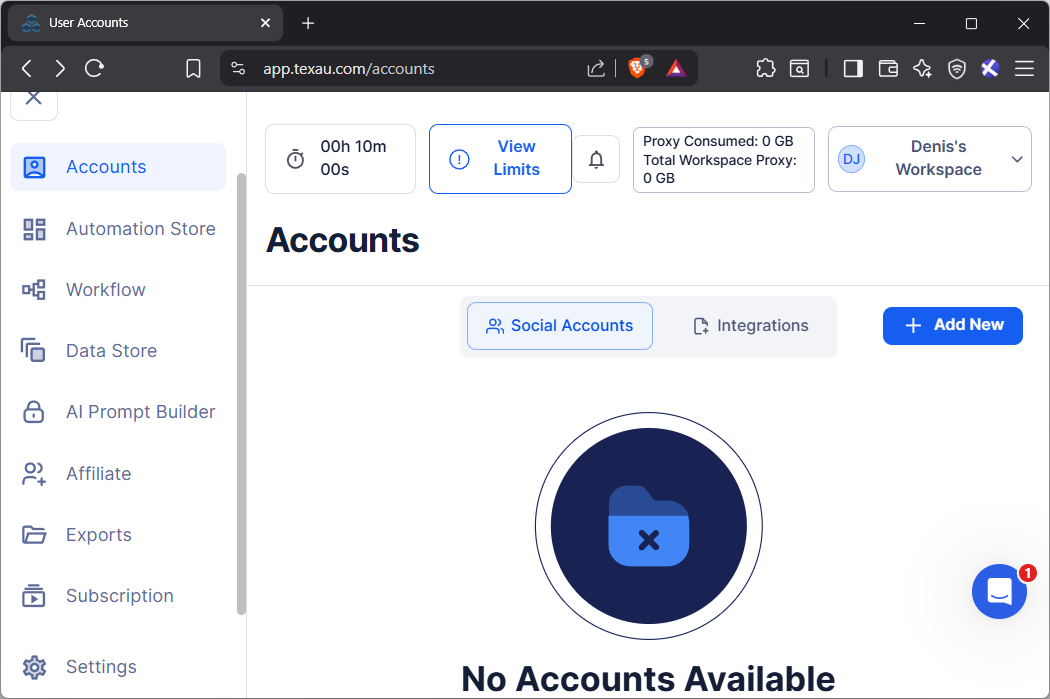Open the browser hamburger menu
Viewport: 1050px width, 699px height.
[x=1024, y=68]
